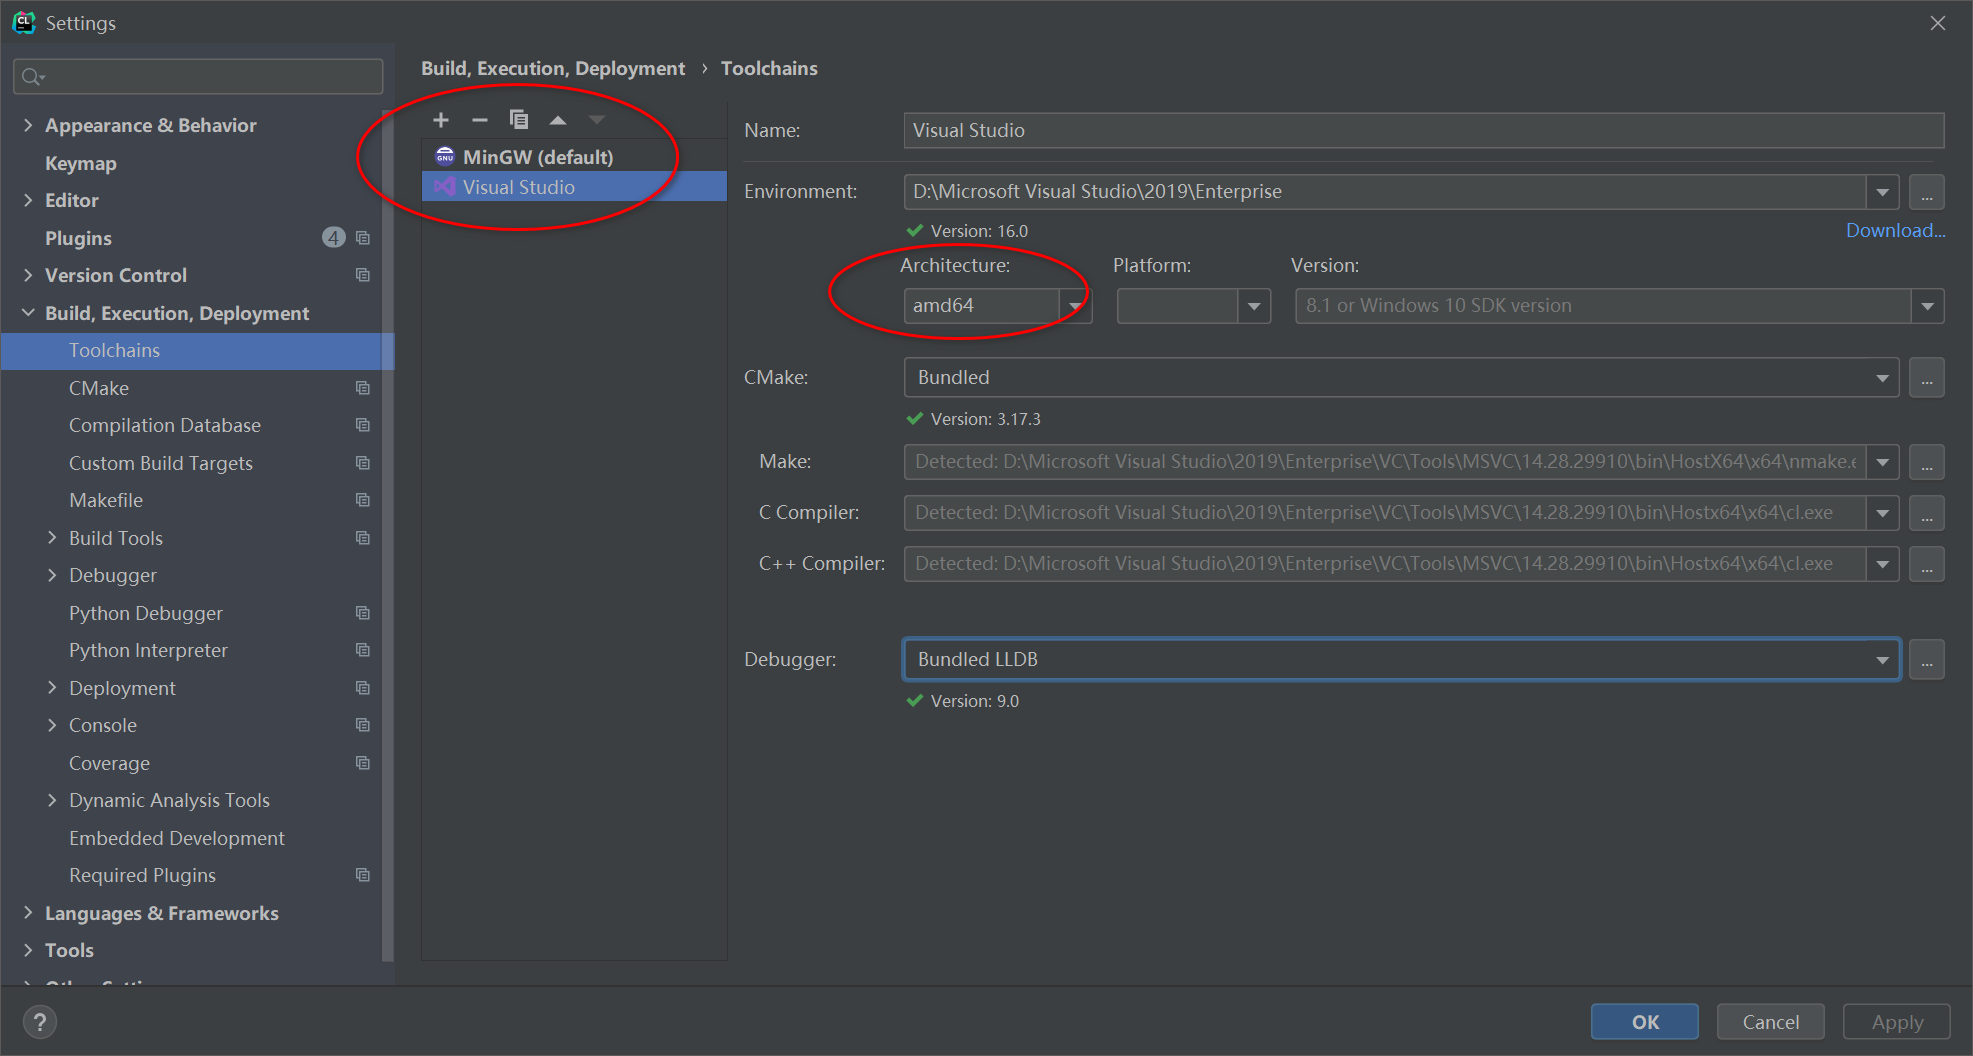1973x1056 pixels.
Task: Click the help question mark icon
Action: (x=38, y=1021)
